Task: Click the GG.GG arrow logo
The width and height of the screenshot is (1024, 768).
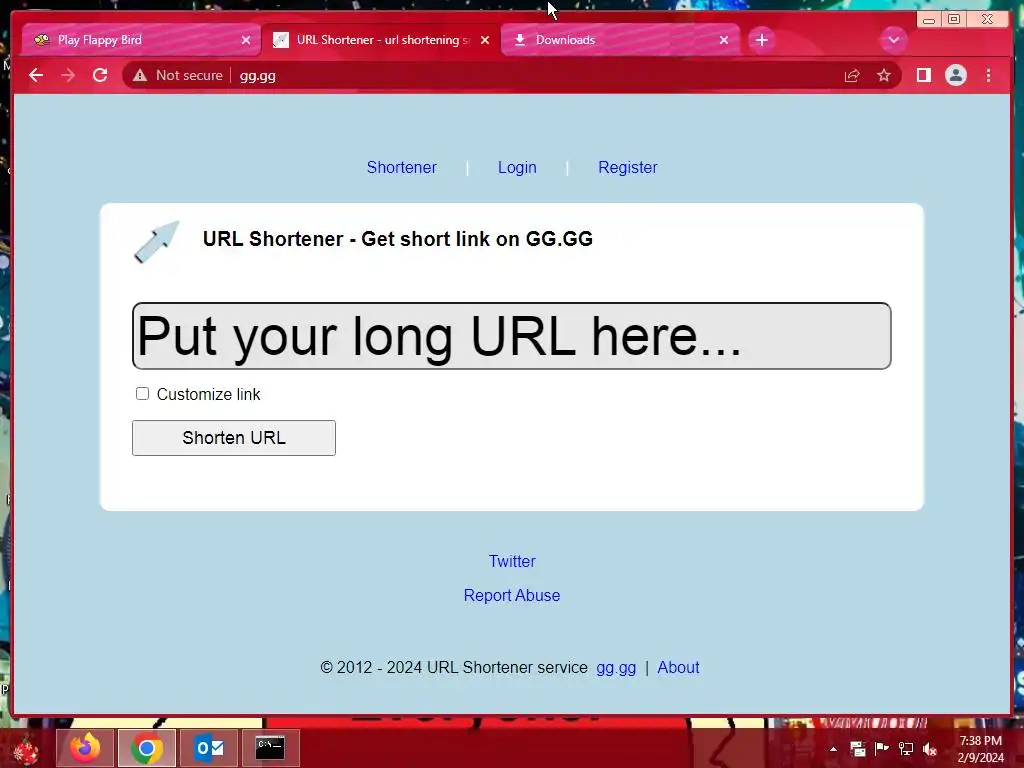Action: tap(157, 242)
